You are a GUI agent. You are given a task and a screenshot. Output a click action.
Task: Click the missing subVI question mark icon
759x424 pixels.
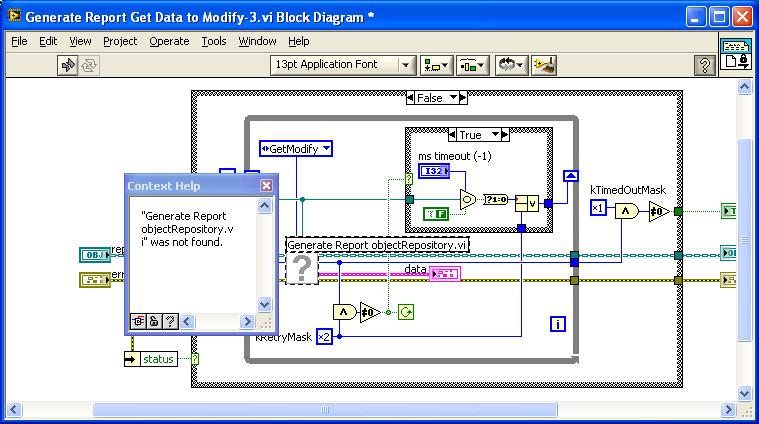tap(302, 269)
